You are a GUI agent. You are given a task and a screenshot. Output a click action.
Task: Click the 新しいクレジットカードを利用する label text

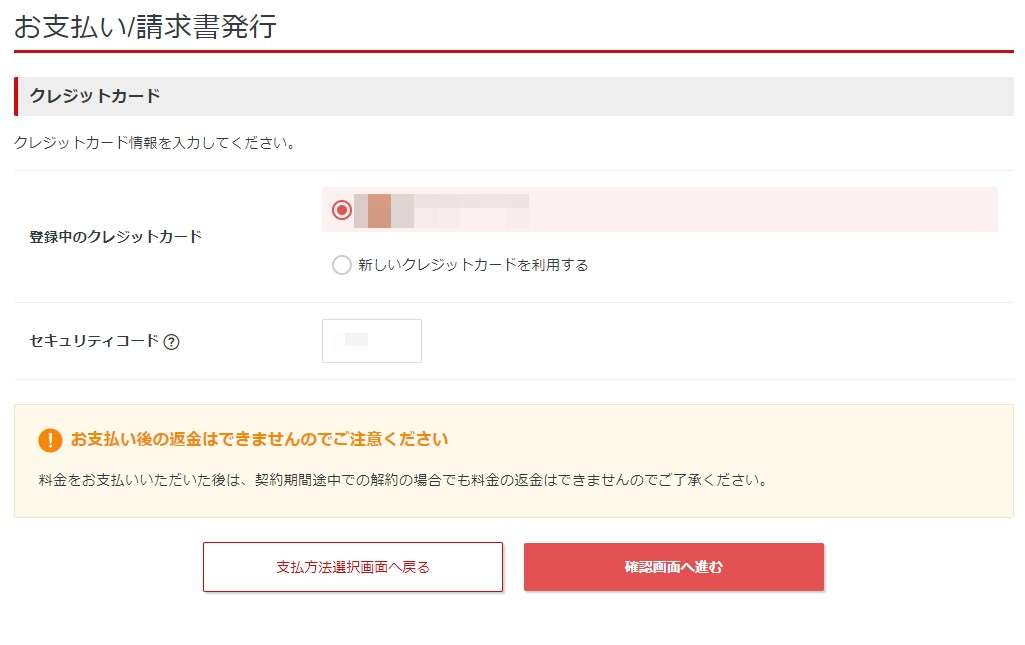point(473,265)
